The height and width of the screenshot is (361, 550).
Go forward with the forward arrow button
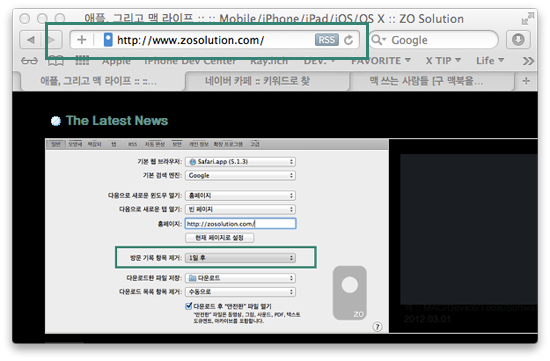tap(53, 40)
